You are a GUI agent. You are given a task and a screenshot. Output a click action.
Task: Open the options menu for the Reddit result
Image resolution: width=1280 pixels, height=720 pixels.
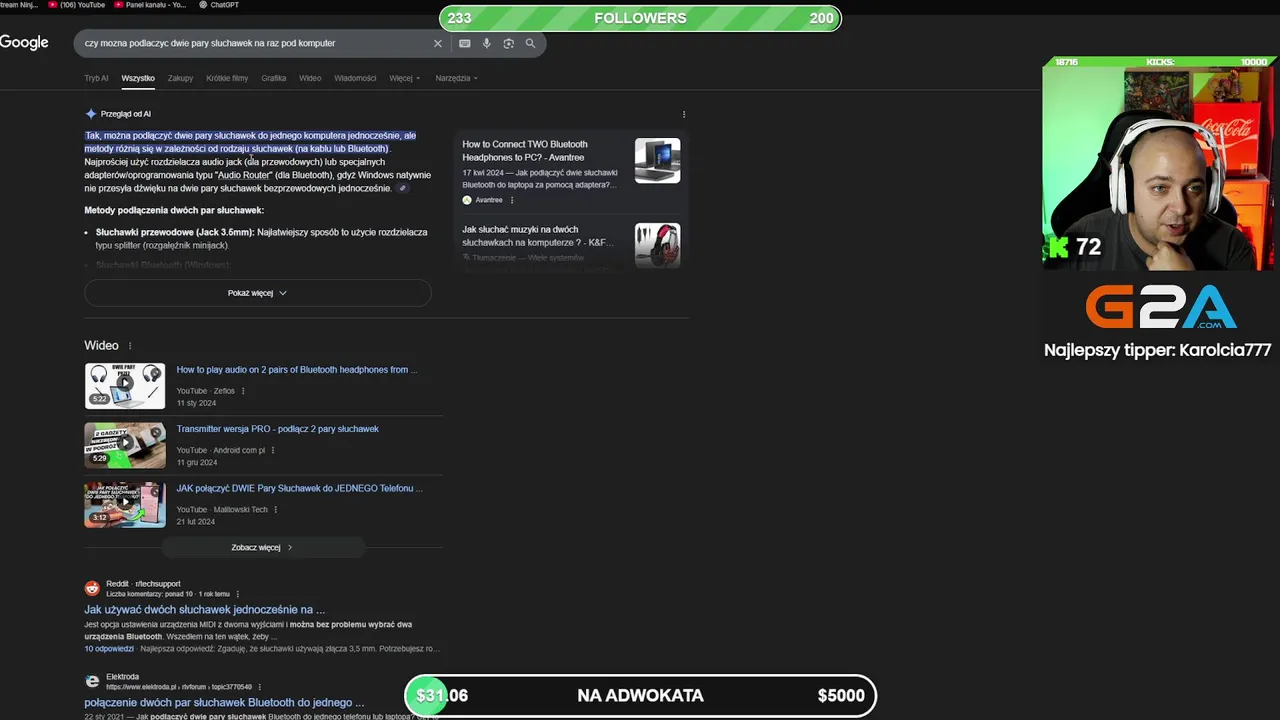point(237,594)
